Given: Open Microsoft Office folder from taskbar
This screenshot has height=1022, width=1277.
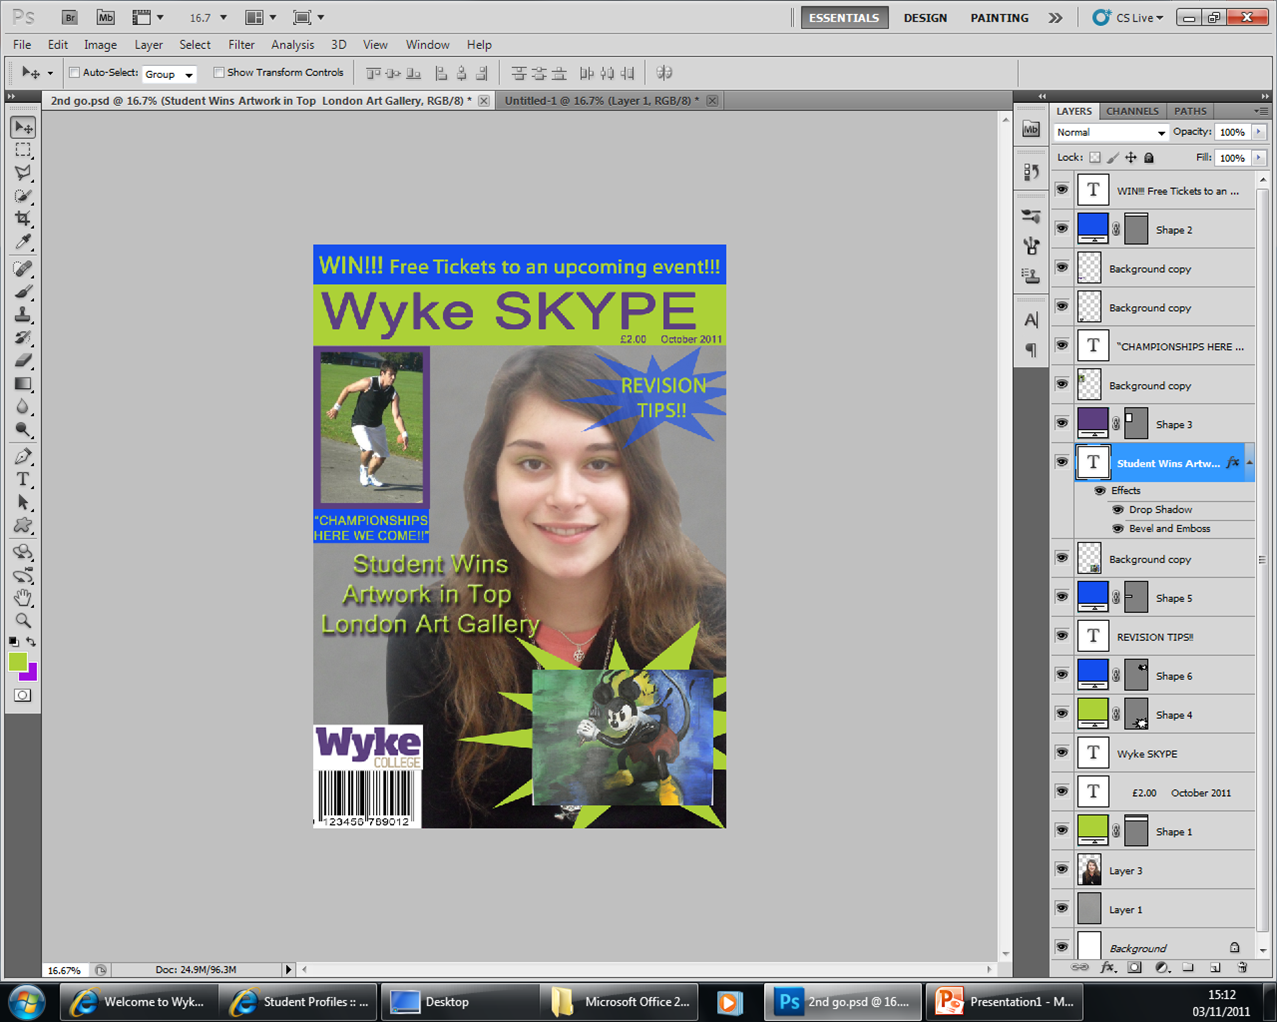Looking at the screenshot, I should 622,1001.
